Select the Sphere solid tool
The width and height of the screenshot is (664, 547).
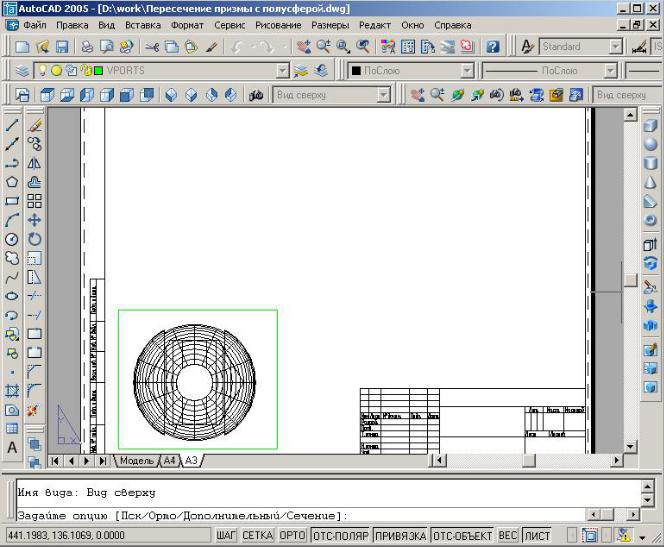(650, 144)
